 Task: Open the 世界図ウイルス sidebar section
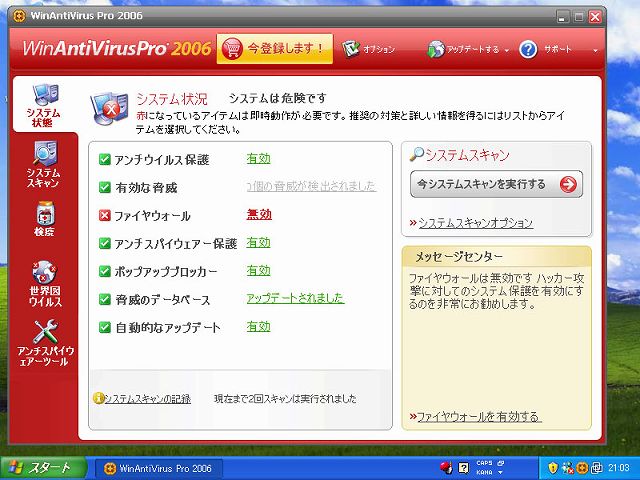click(x=44, y=284)
